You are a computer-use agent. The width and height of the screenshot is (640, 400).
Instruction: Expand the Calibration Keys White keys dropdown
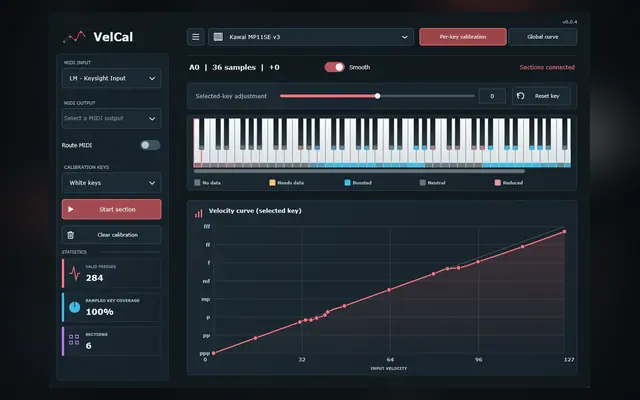coord(111,183)
